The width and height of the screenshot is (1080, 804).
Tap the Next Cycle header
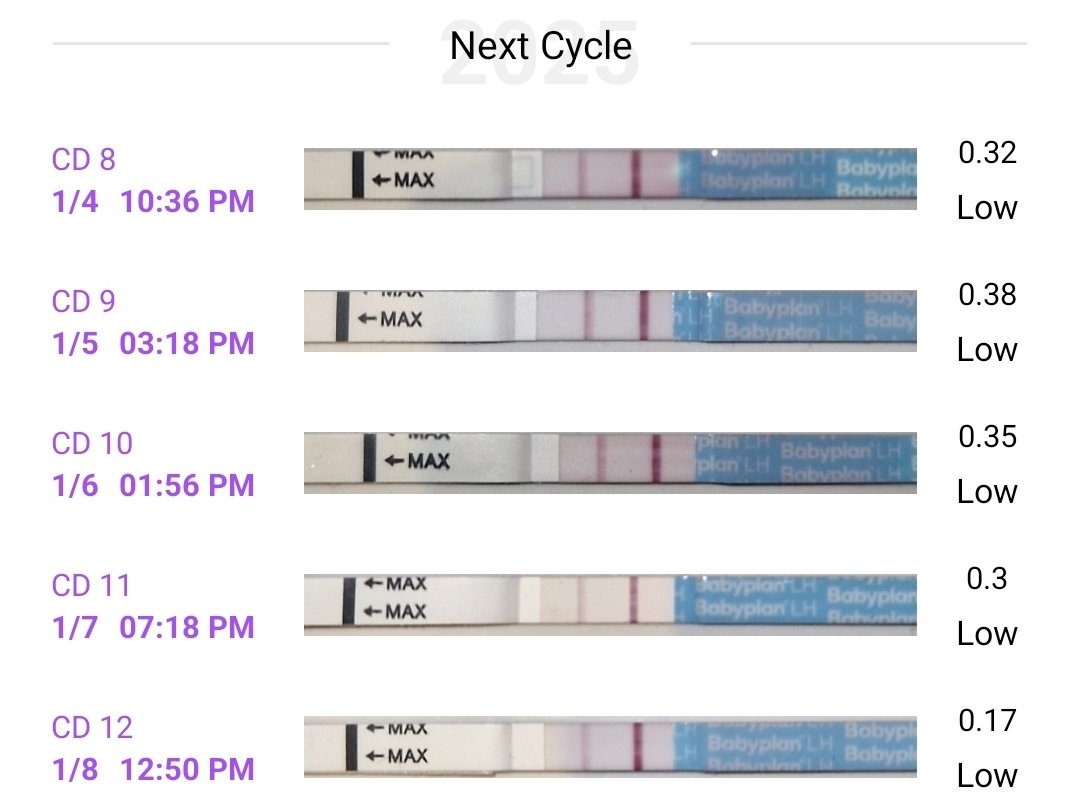tap(540, 46)
